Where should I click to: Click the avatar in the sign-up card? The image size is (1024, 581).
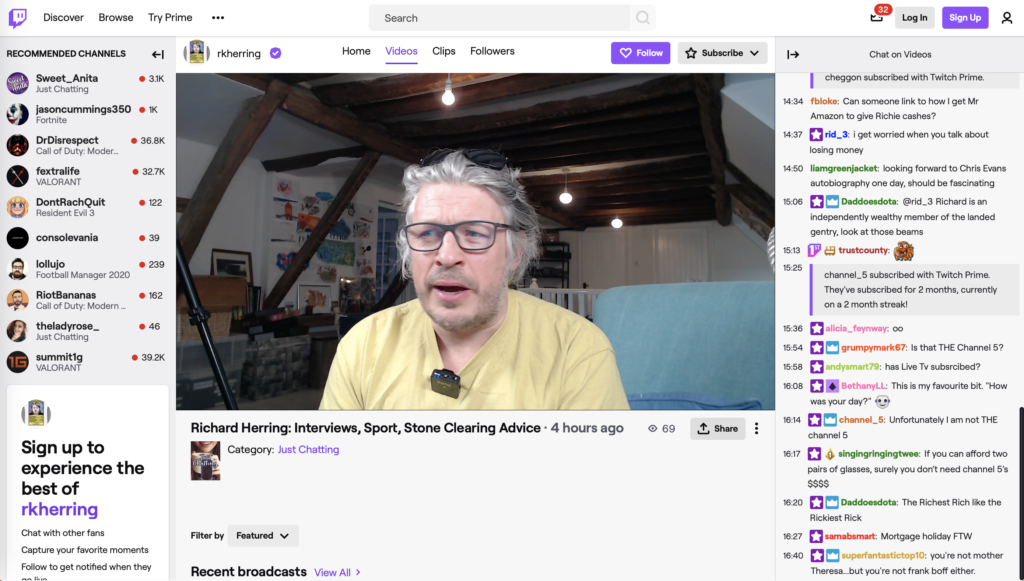36,413
